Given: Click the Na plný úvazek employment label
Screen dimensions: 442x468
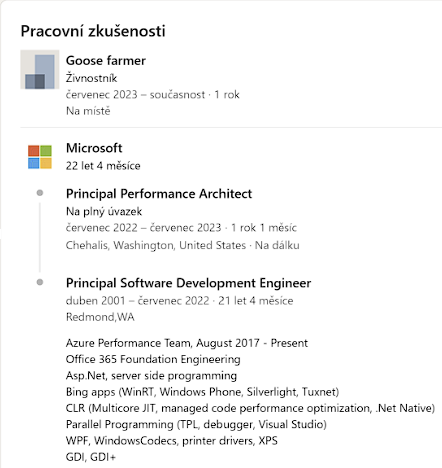Looking at the screenshot, I should [104, 211].
